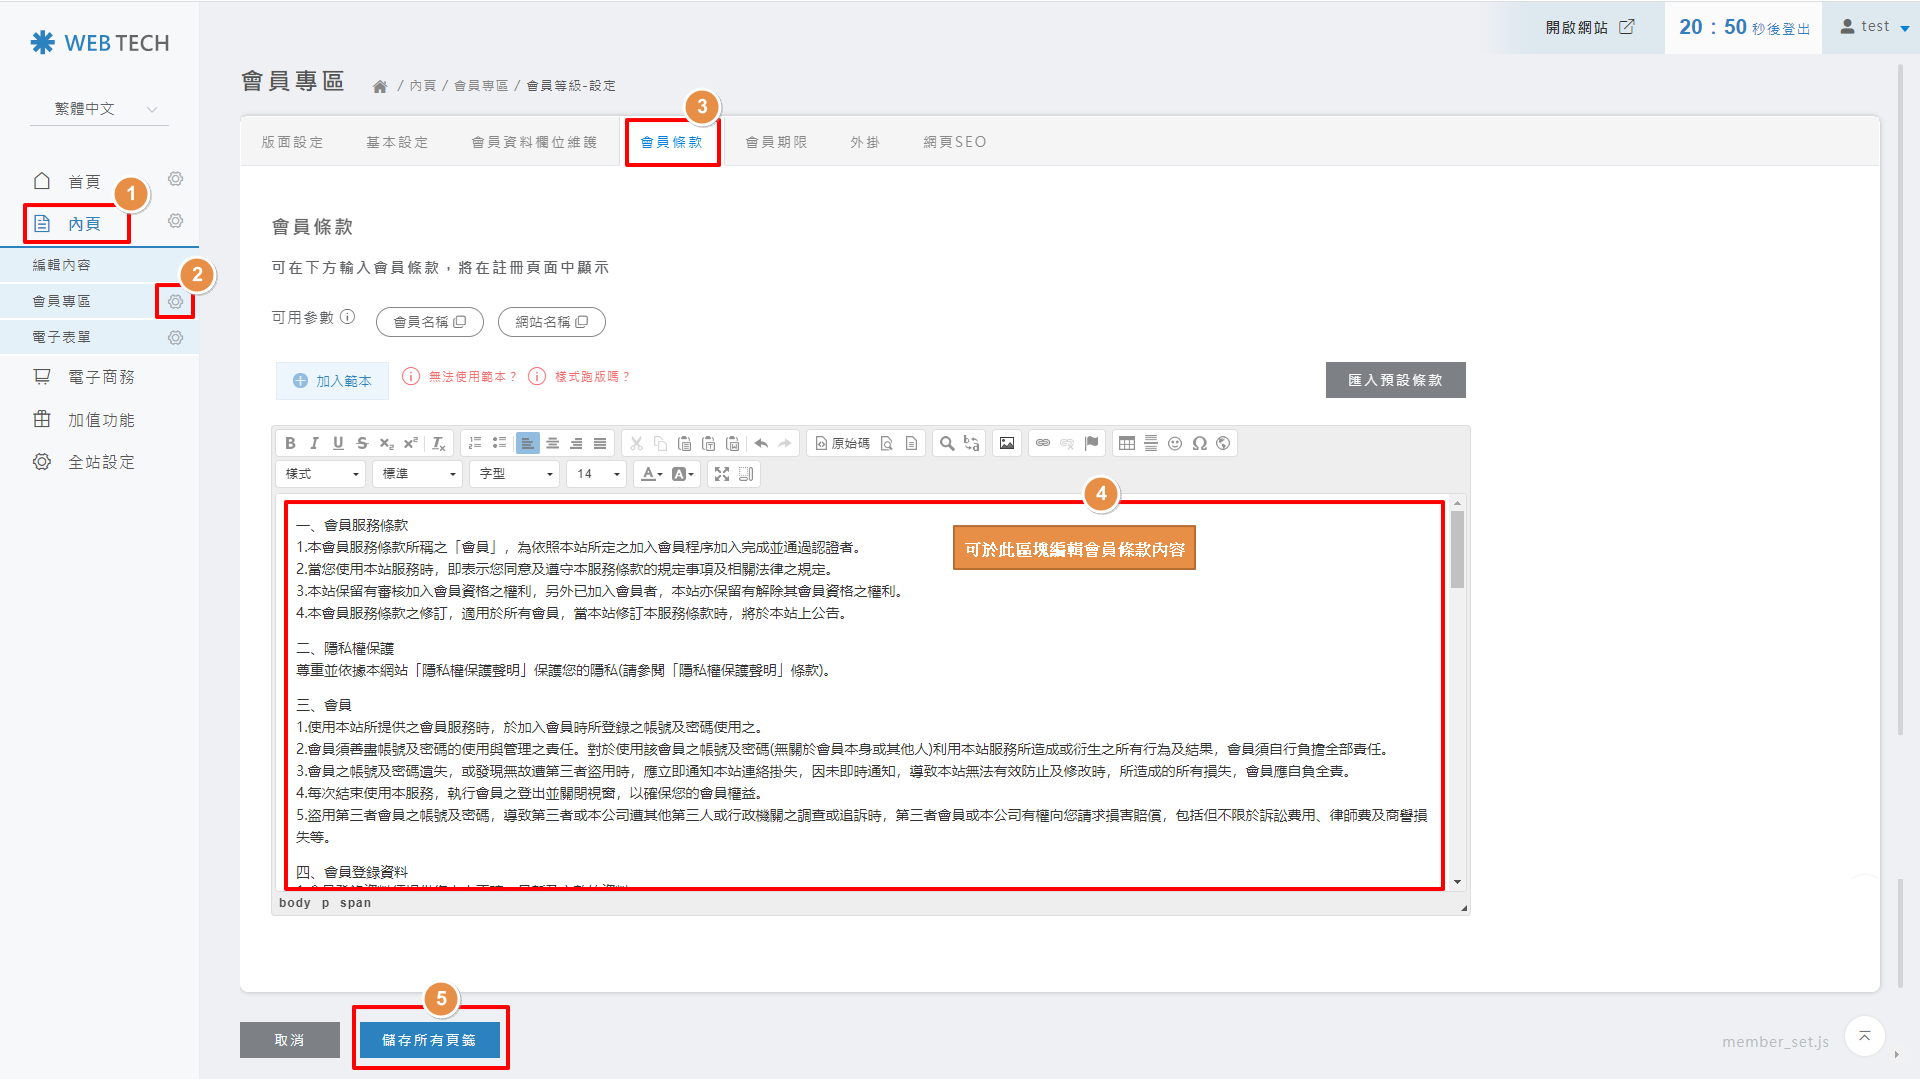The width and height of the screenshot is (1920, 1081).
Task: Switch to the 會員期限 tab
Action: (776, 143)
